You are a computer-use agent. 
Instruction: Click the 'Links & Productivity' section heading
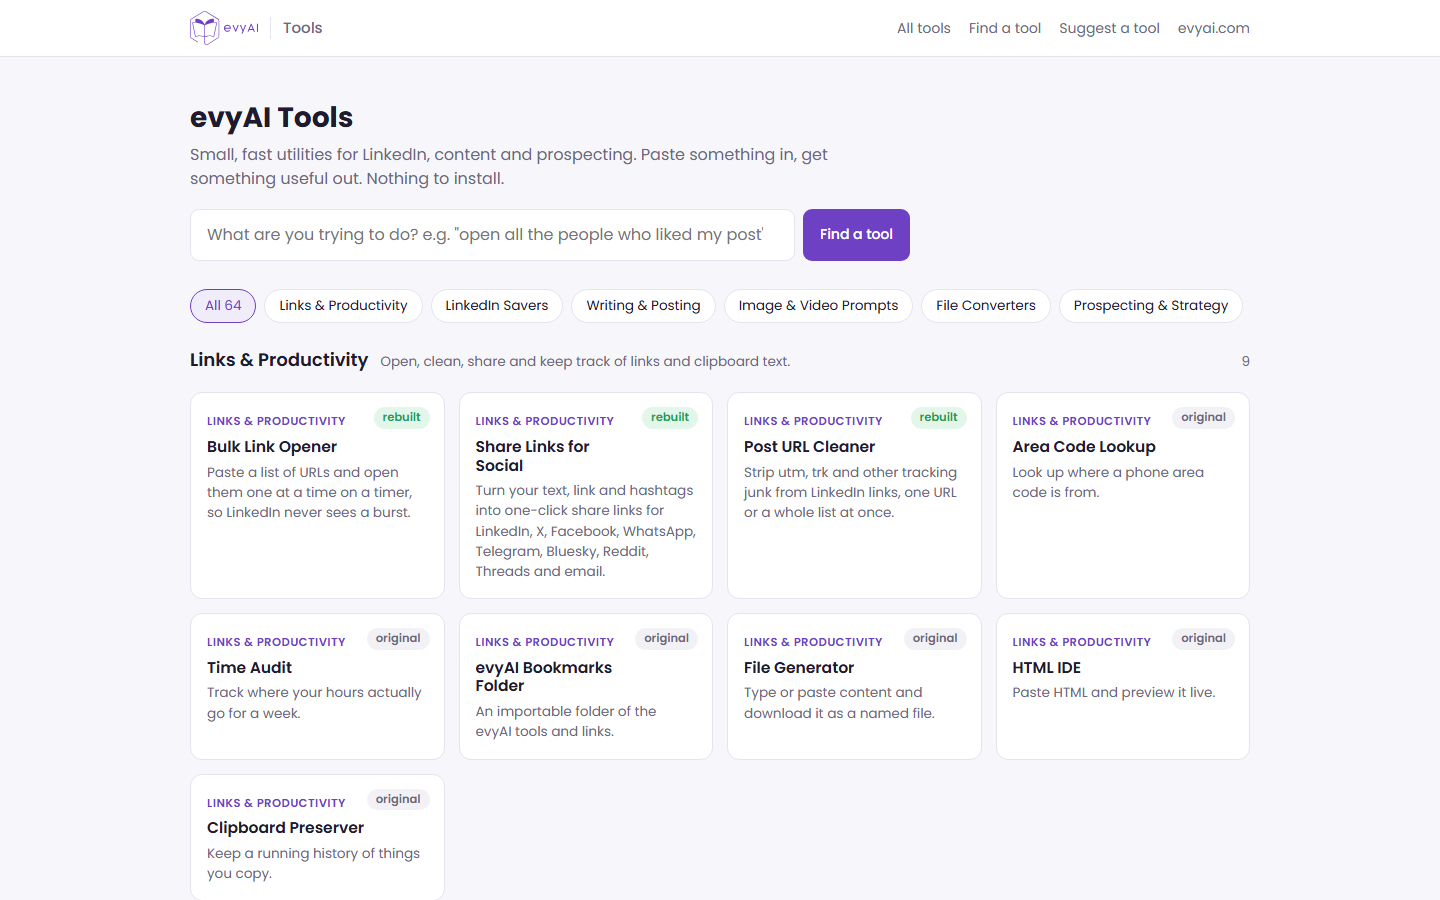click(279, 360)
